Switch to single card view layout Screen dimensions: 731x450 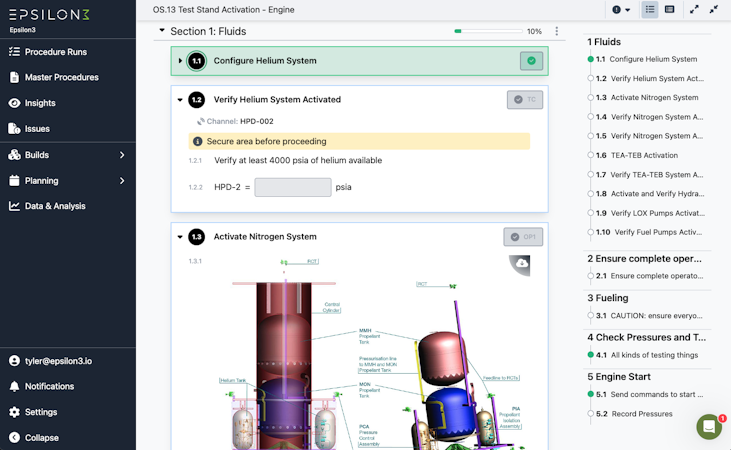point(669,10)
